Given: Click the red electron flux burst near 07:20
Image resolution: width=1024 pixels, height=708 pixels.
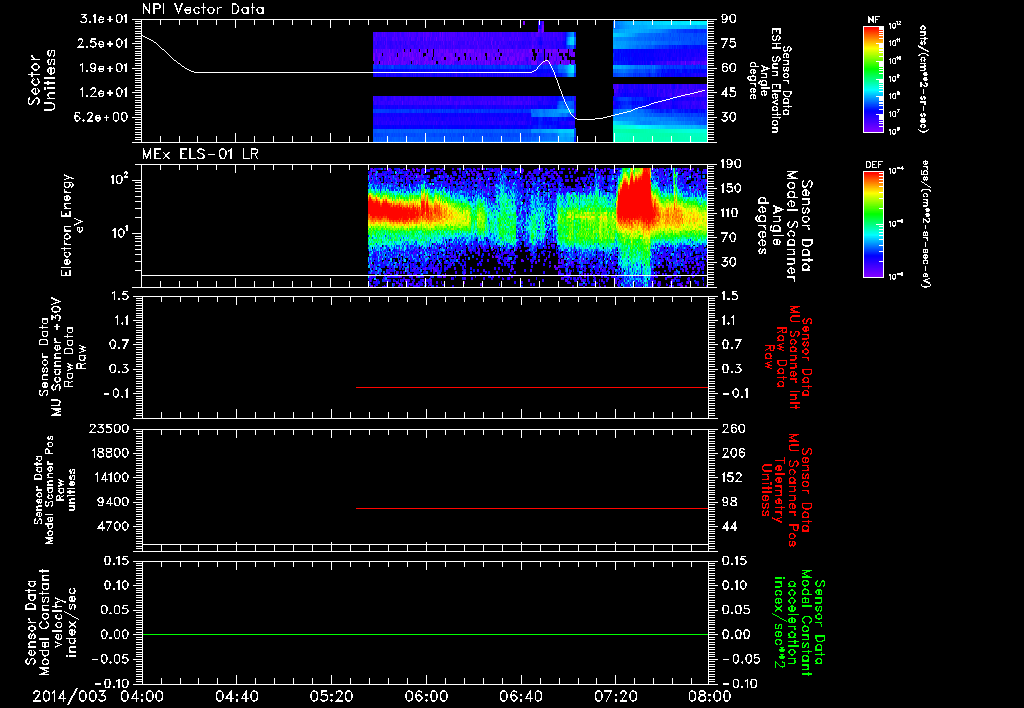Looking at the screenshot, I should pyautogui.click(x=633, y=196).
